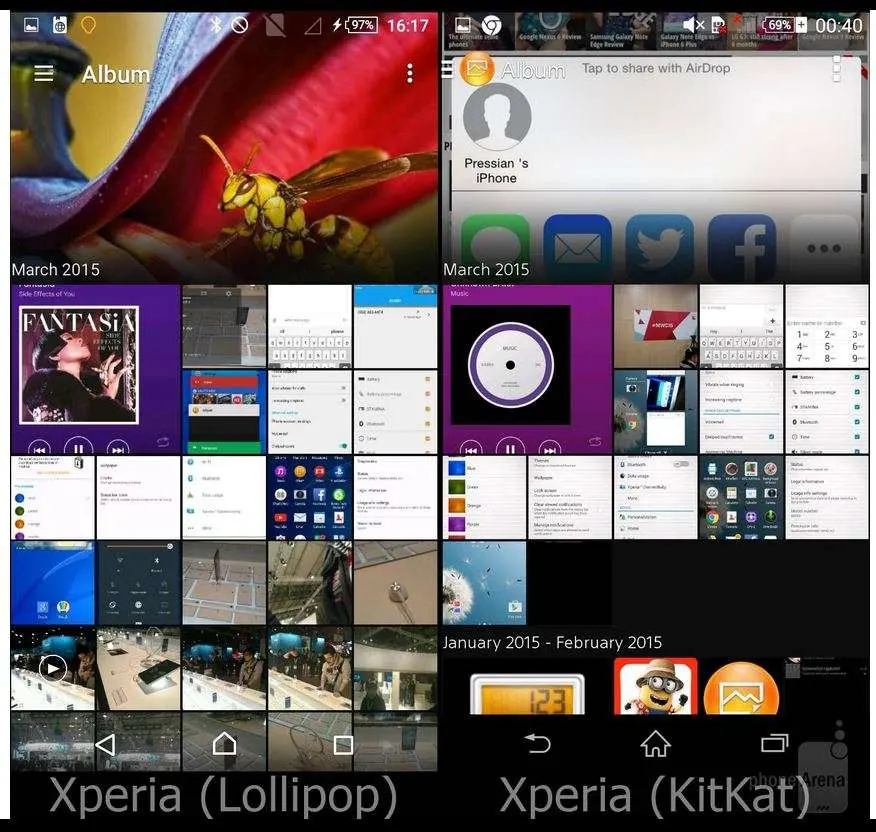Open the Lollipop app drawer screenshot thumbnail
This screenshot has width=876, height=832.
point(310,497)
